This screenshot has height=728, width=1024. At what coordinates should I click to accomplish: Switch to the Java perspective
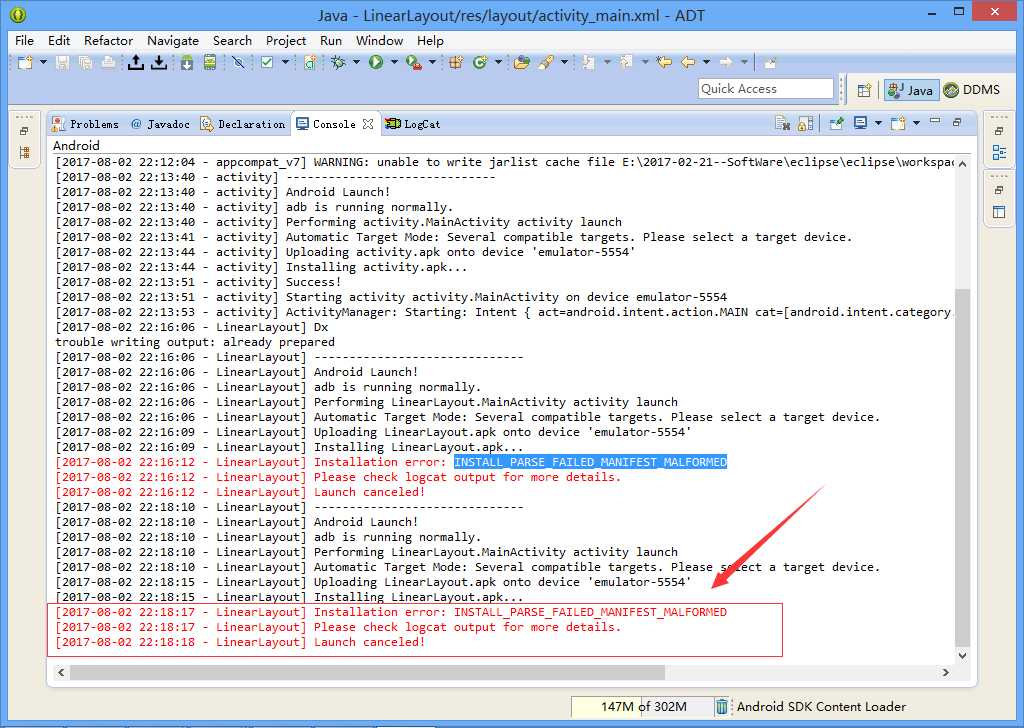pos(911,90)
